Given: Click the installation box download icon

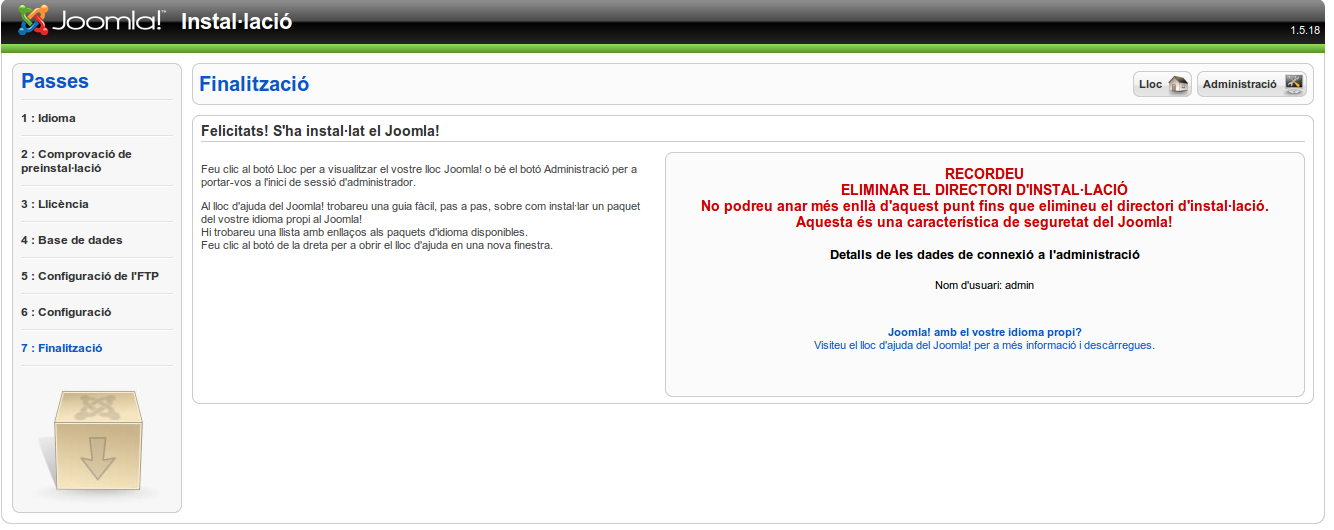Looking at the screenshot, I should point(97,444).
